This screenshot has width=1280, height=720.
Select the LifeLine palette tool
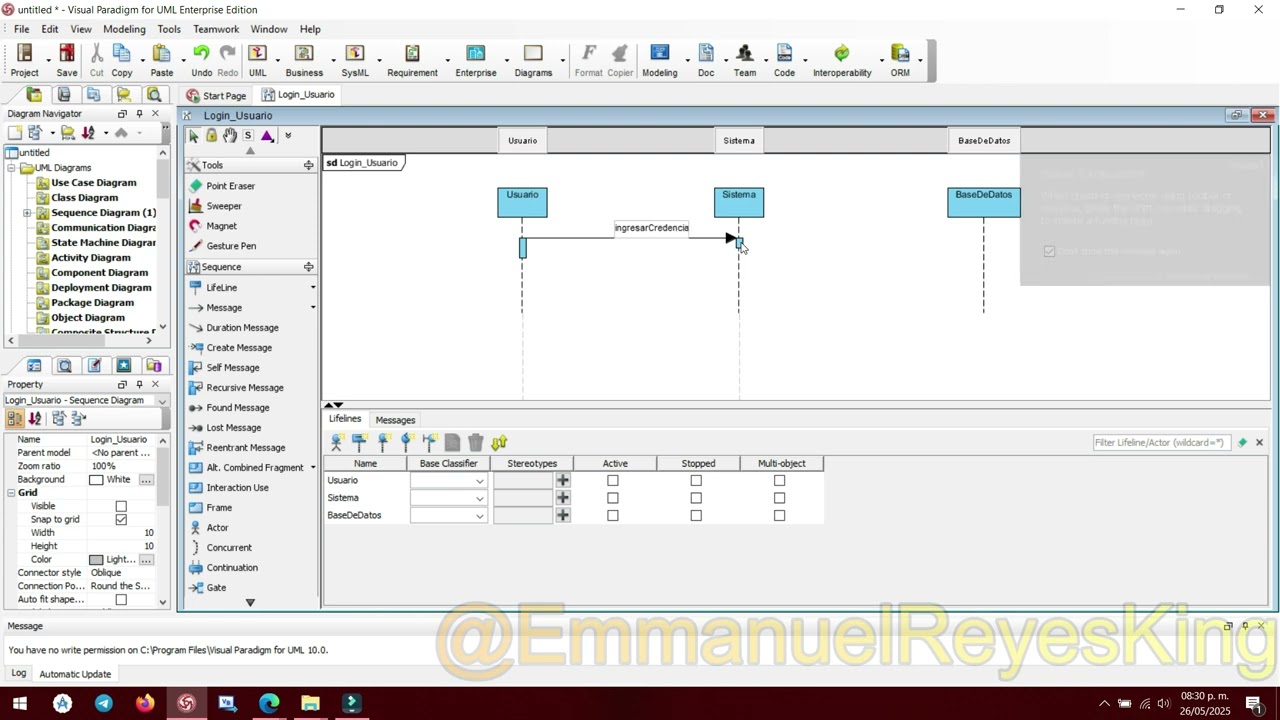[x=221, y=288]
